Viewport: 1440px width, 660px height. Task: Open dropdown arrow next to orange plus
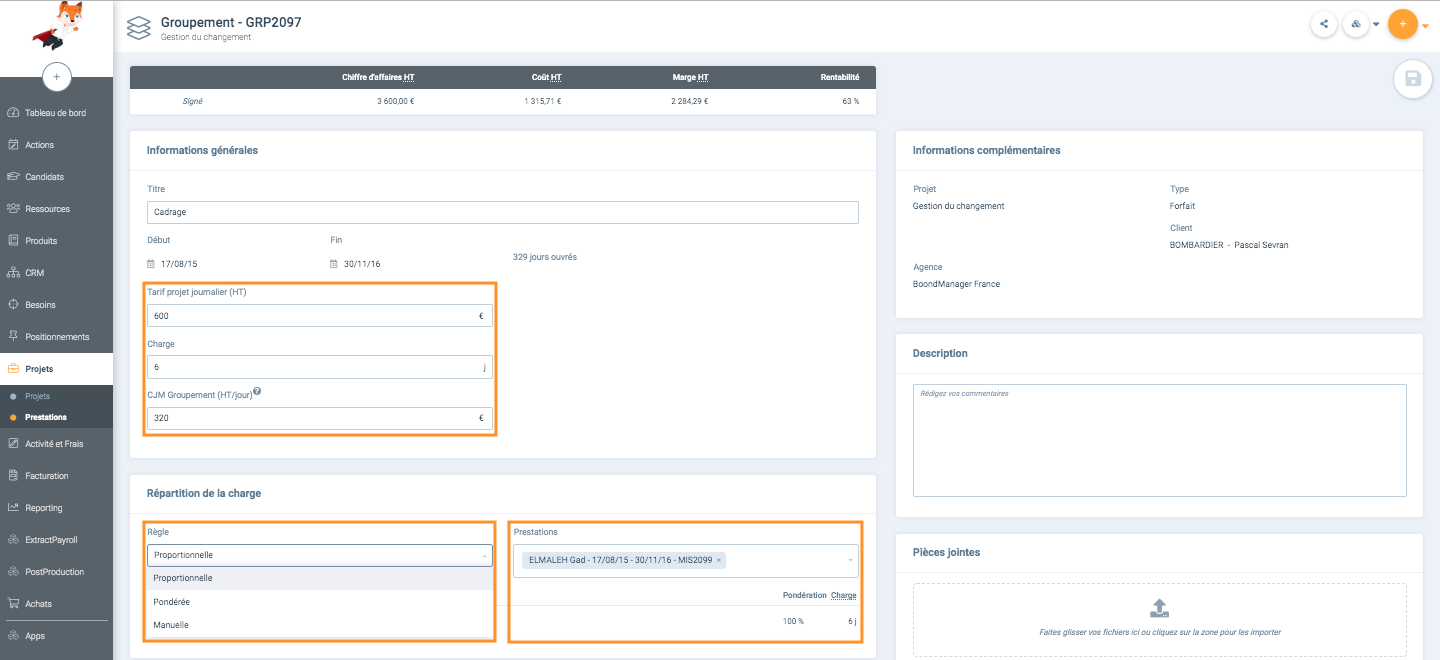pos(1425,26)
